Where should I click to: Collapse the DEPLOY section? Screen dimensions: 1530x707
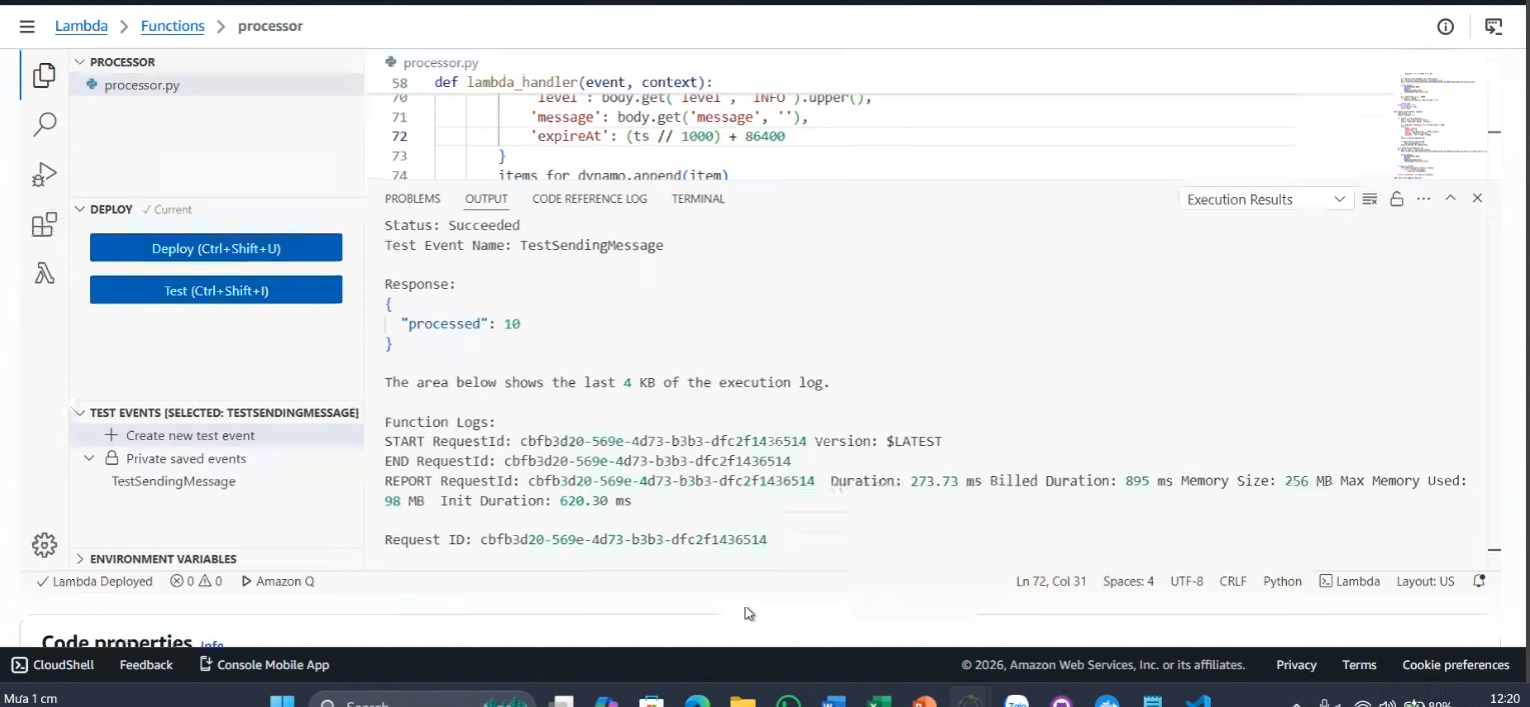(80, 209)
